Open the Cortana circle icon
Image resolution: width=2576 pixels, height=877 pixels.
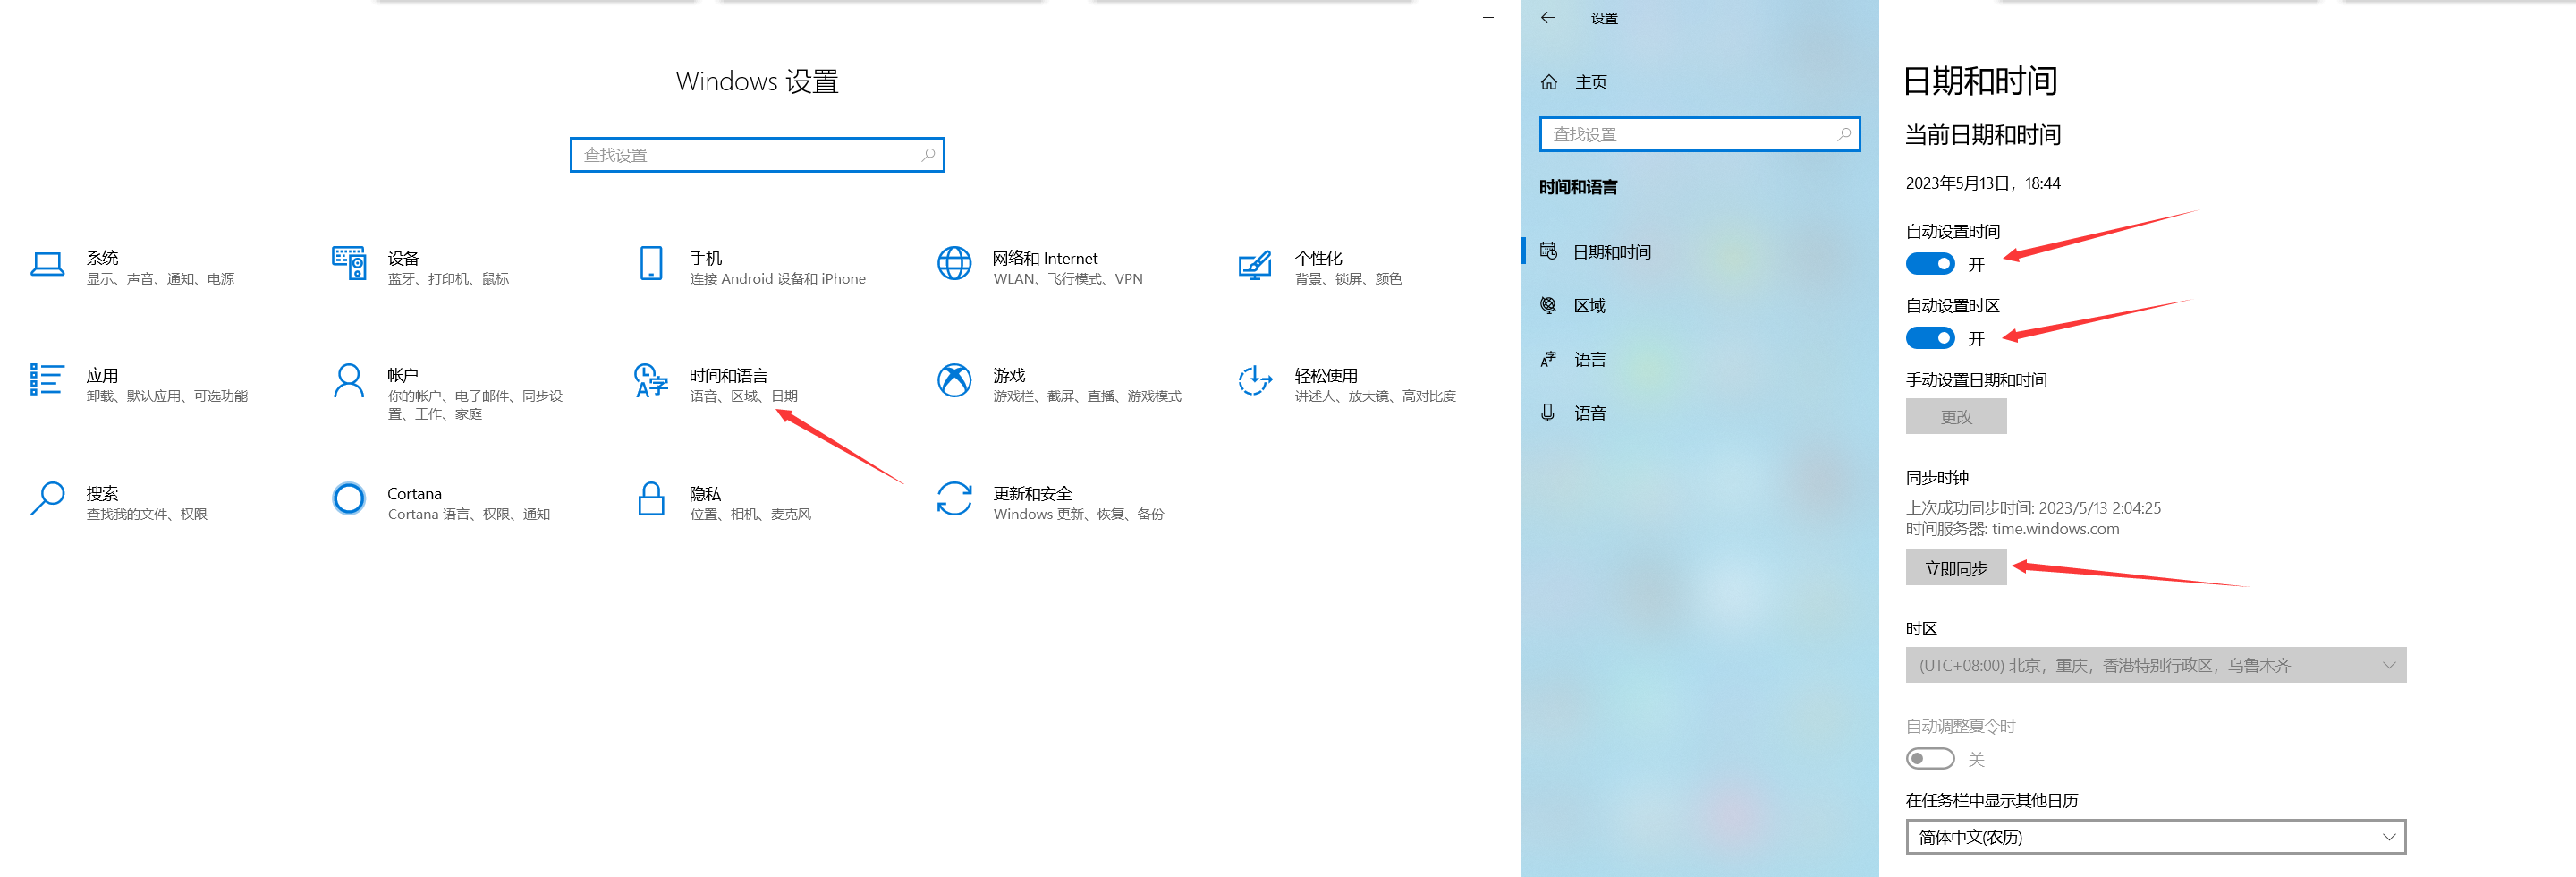[x=349, y=498]
